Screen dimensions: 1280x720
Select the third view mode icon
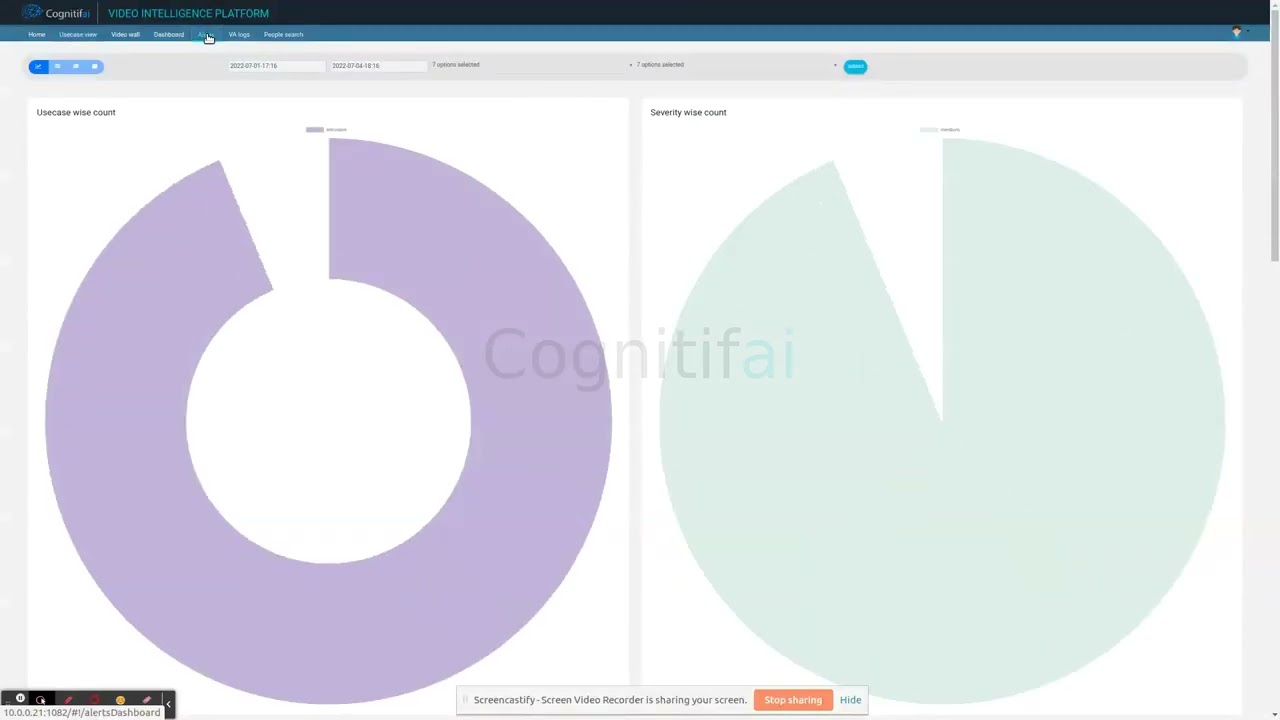pyautogui.click(x=76, y=67)
